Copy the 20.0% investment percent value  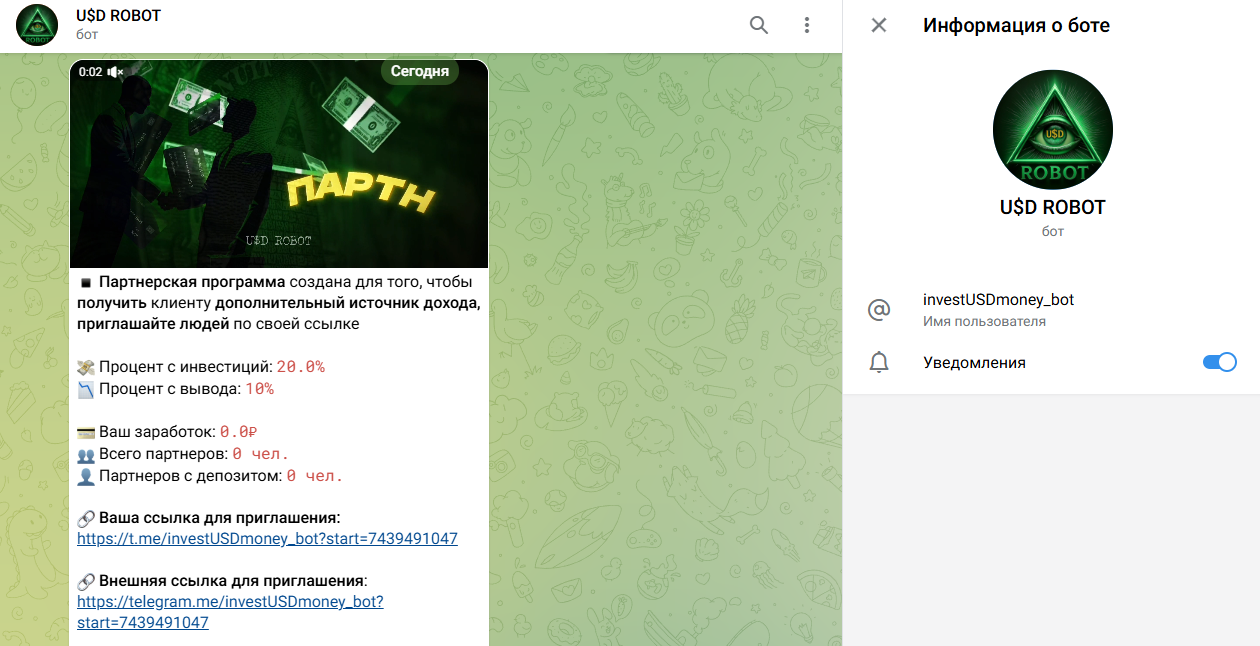tap(300, 367)
